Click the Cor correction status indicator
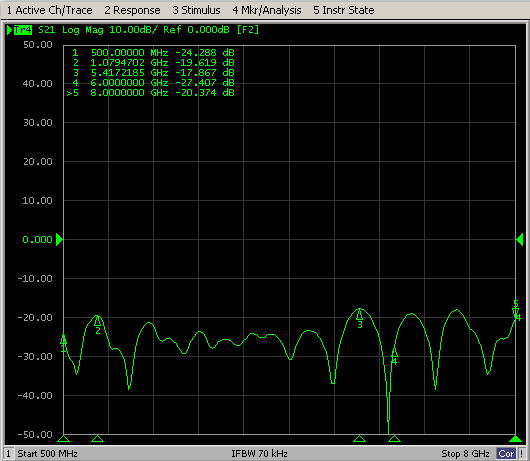530x461 pixels. click(506, 454)
